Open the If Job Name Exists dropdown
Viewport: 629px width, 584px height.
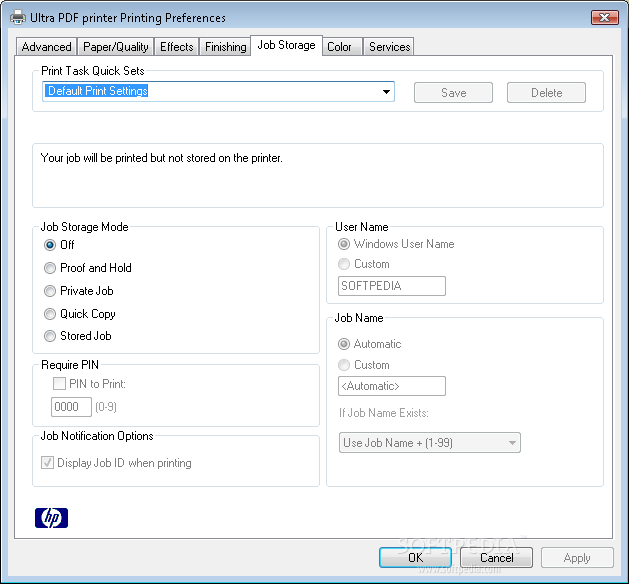(430, 442)
